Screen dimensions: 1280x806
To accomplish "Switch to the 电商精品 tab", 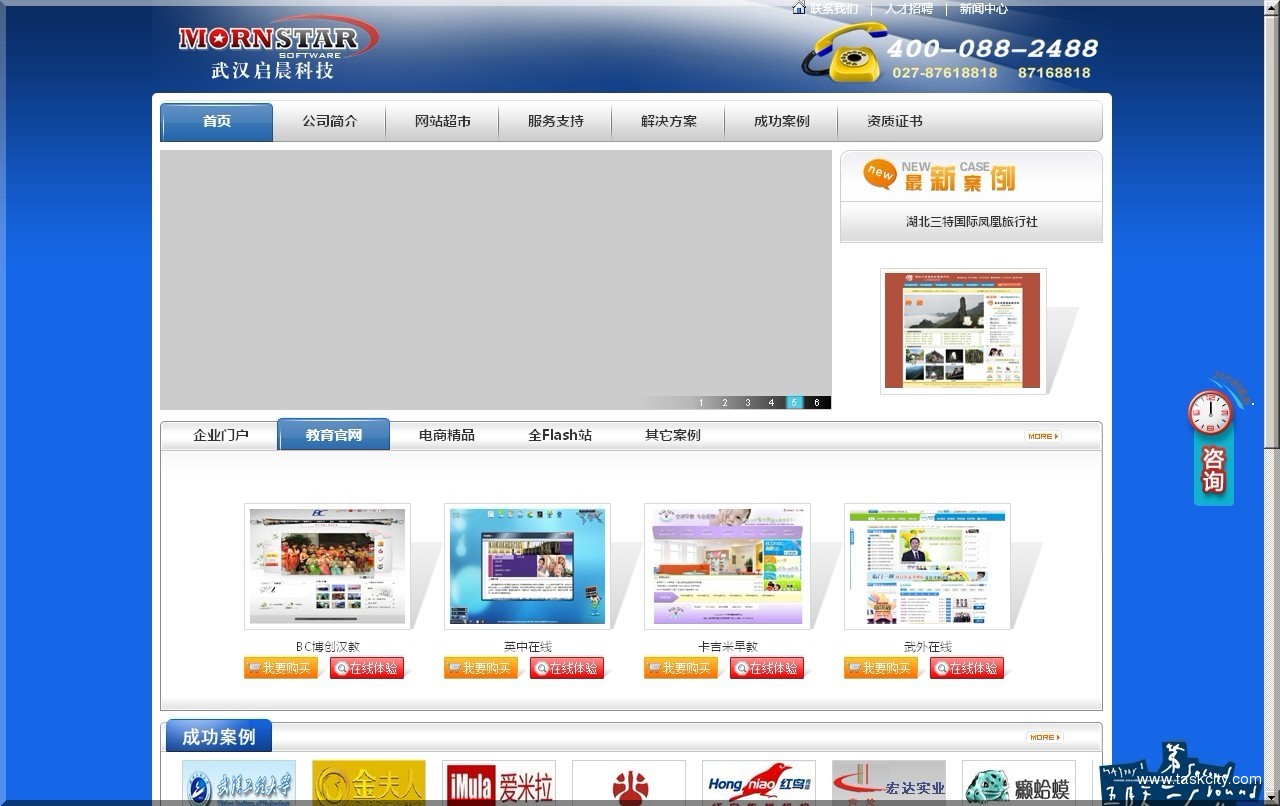I will coord(446,435).
